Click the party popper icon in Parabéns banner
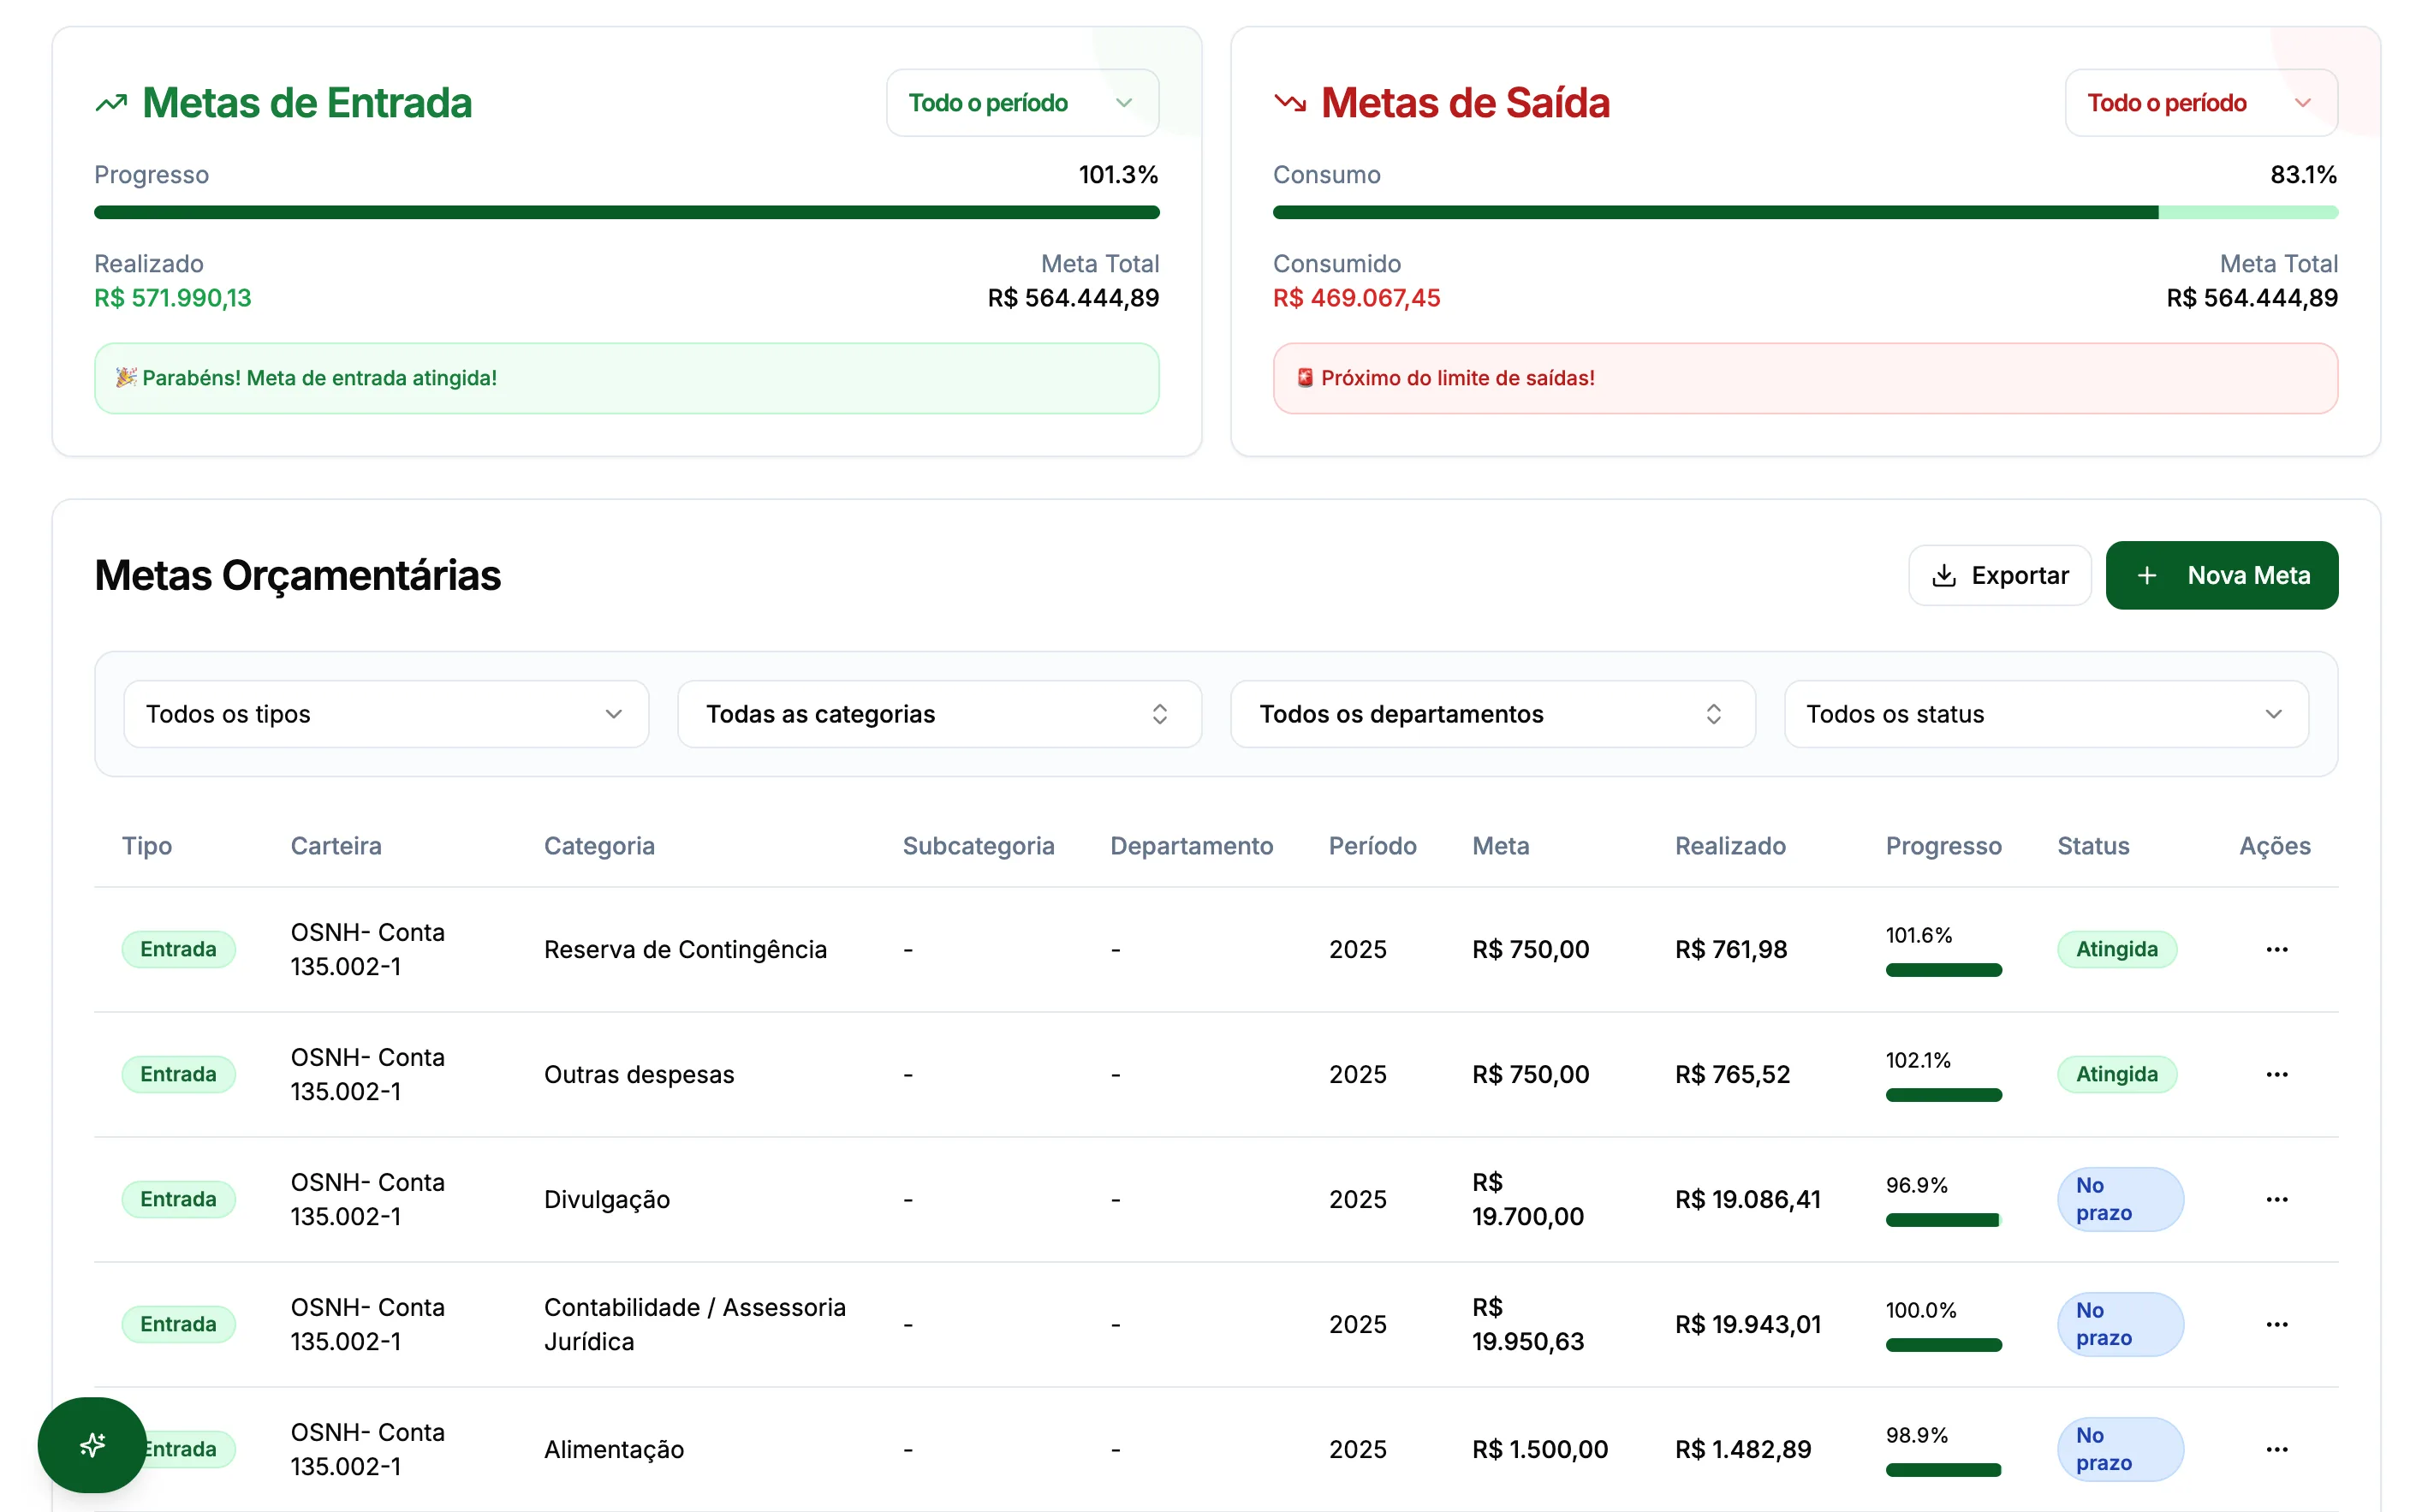 125,377
